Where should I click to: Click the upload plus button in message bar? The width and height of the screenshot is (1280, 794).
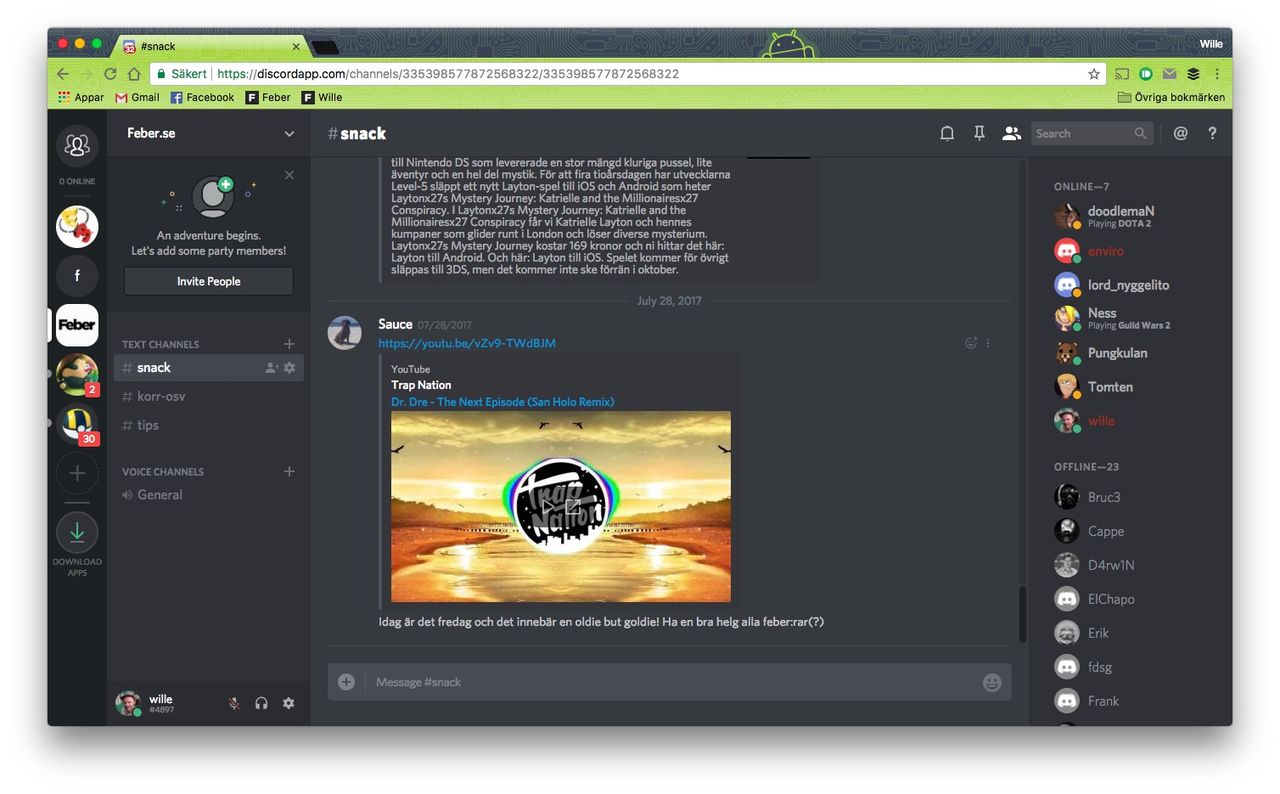(346, 682)
